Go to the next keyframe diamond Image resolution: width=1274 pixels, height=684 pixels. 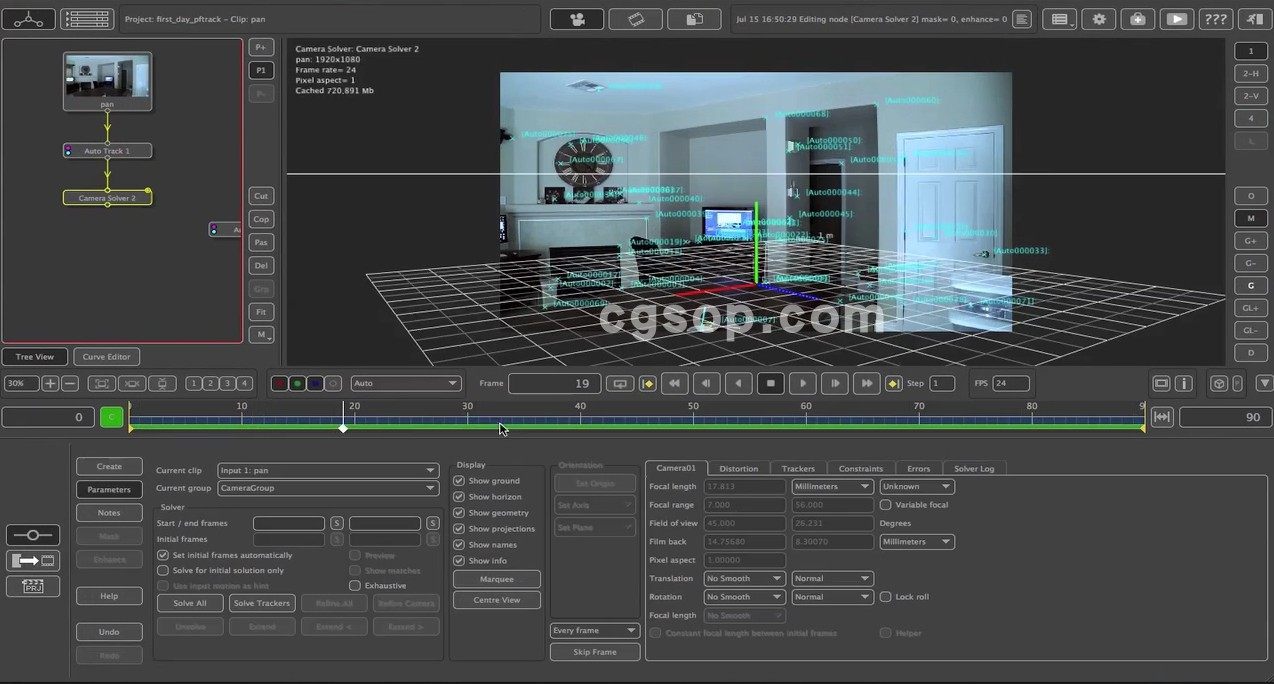click(x=893, y=383)
